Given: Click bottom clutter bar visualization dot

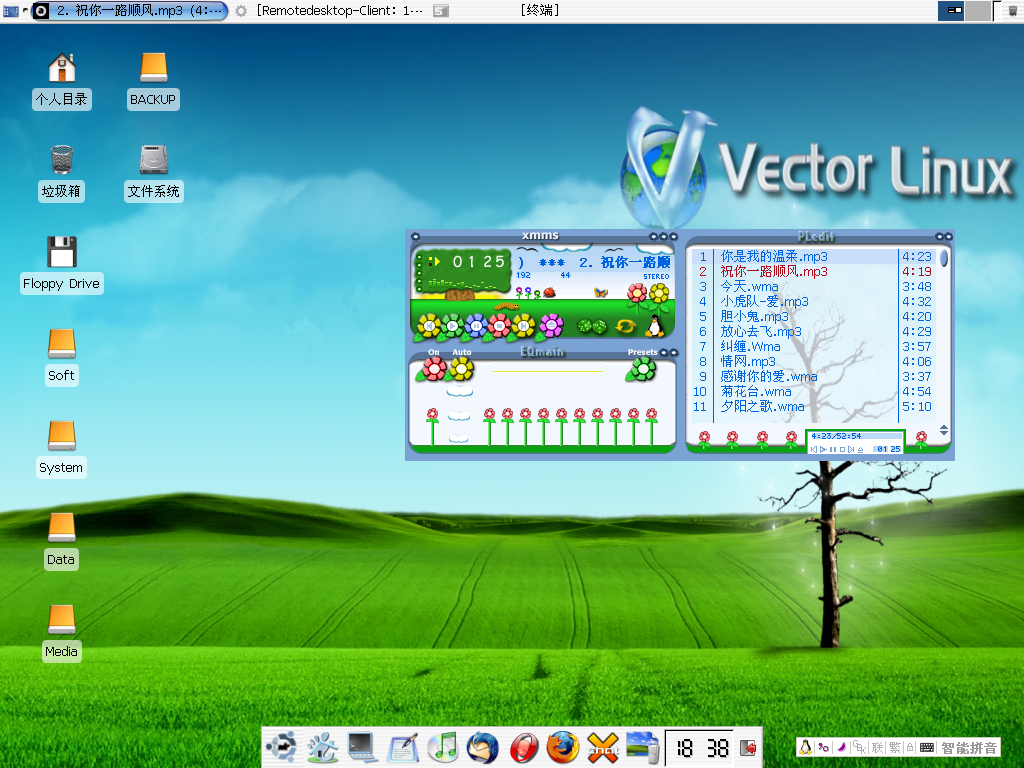Looking at the screenshot, I should [x=419, y=288].
